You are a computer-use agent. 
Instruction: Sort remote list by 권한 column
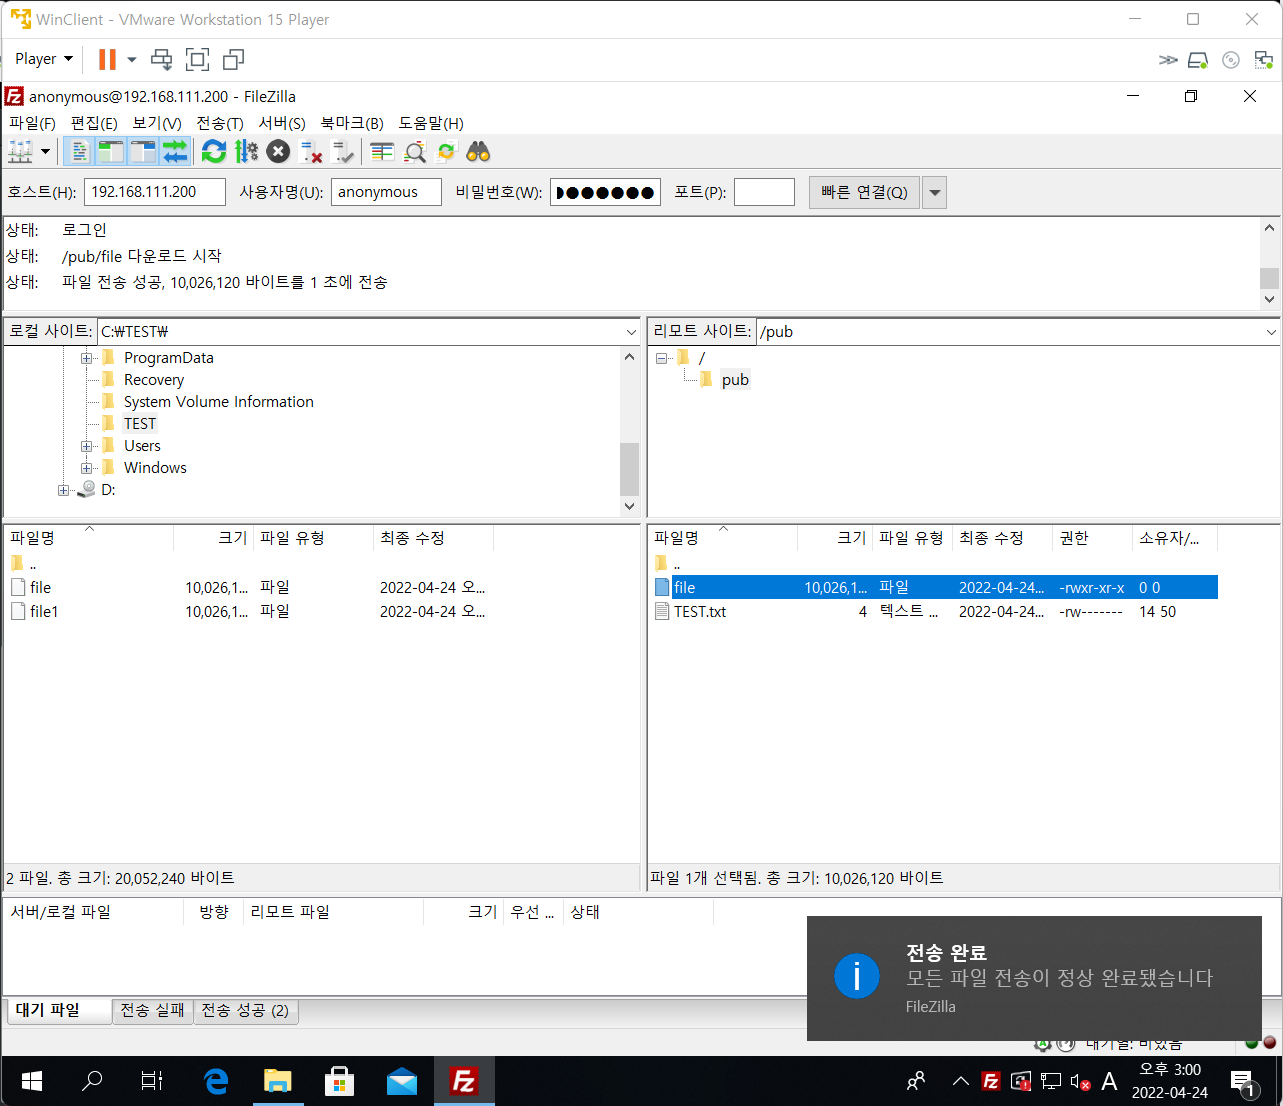click(x=1092, y=538)
